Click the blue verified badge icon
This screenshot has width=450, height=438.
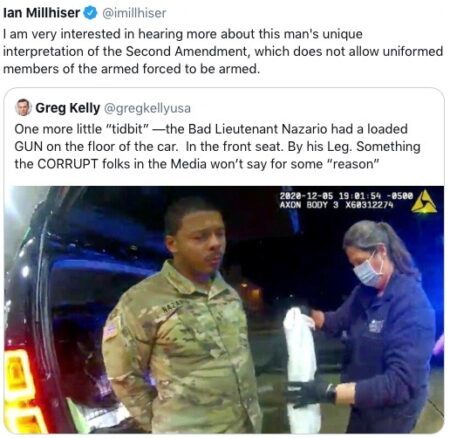click(x=90, y=13)
